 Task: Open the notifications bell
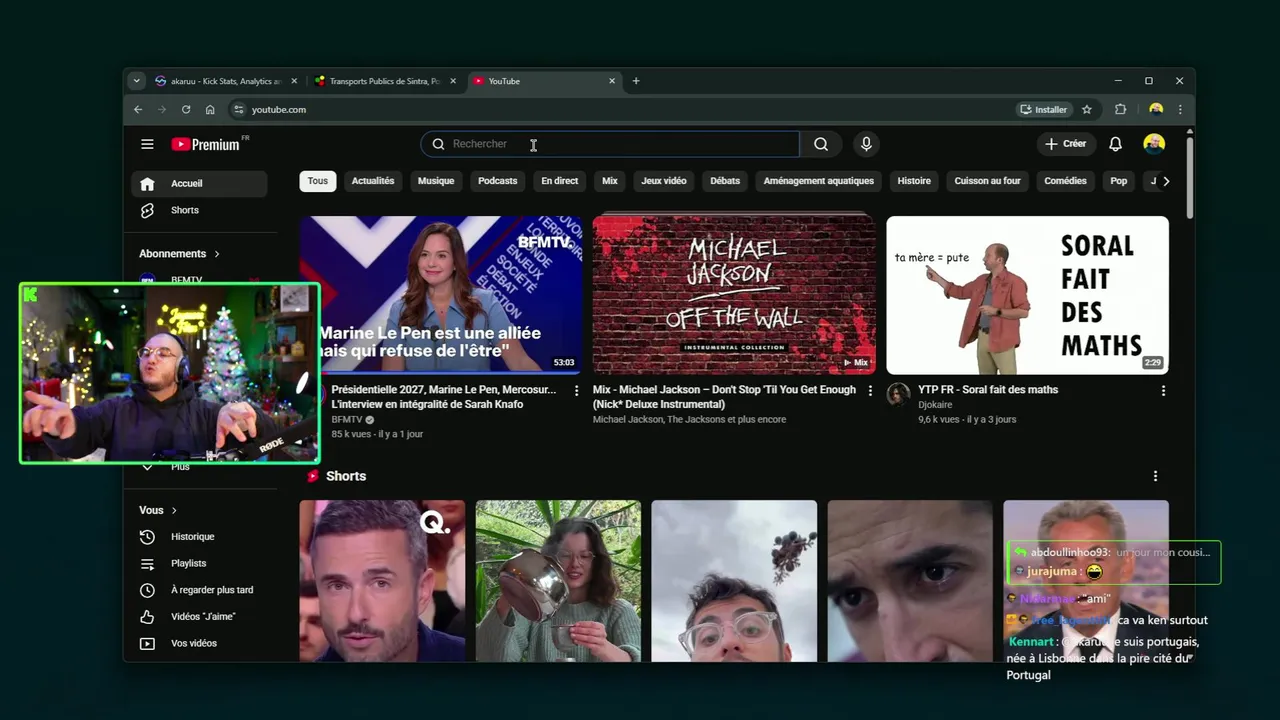tap(1115, 144)
